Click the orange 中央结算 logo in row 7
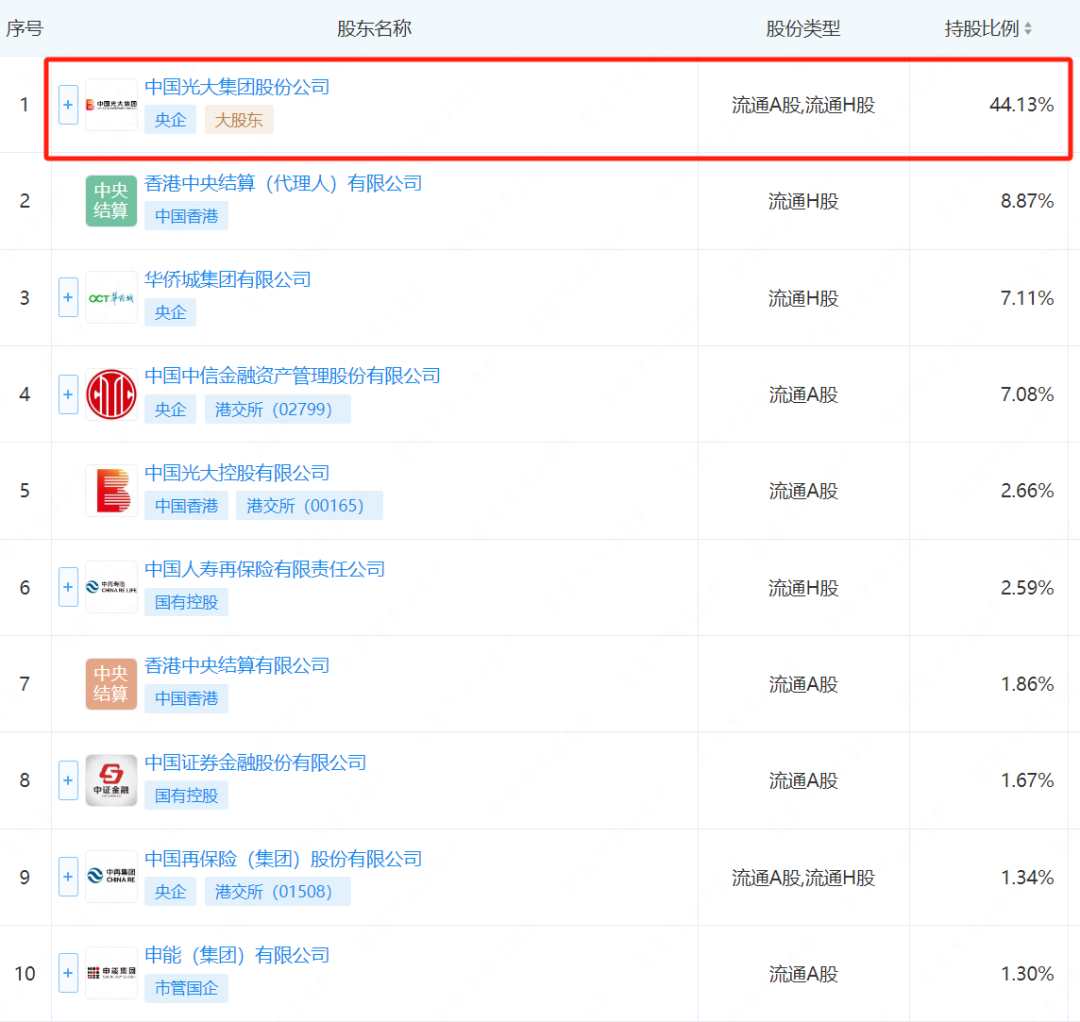1080x1022 pixels. click(x=111, y=684)
